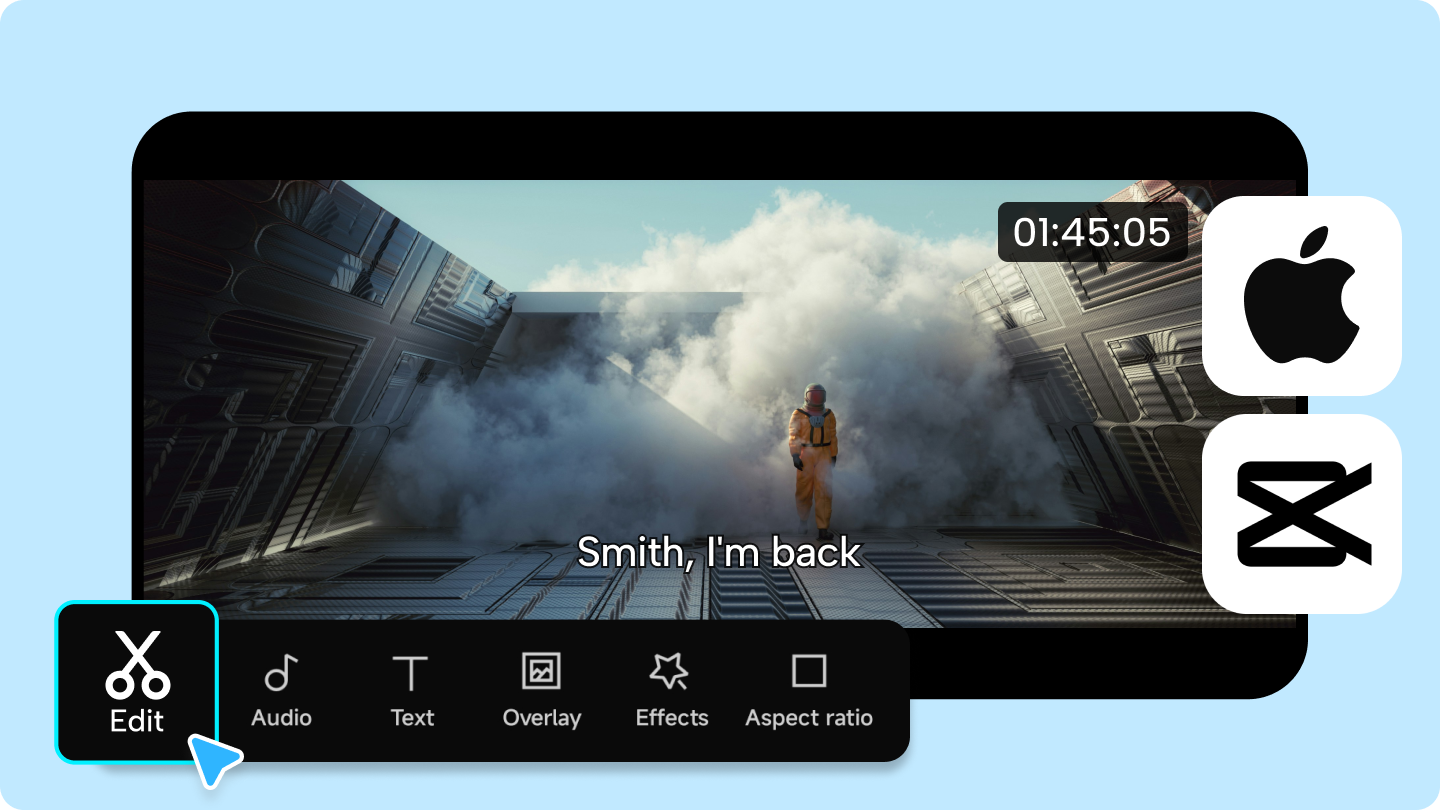Click the T-shaped Text icon
Screen dimensions: 1440x810
click(x=412, y=670)
